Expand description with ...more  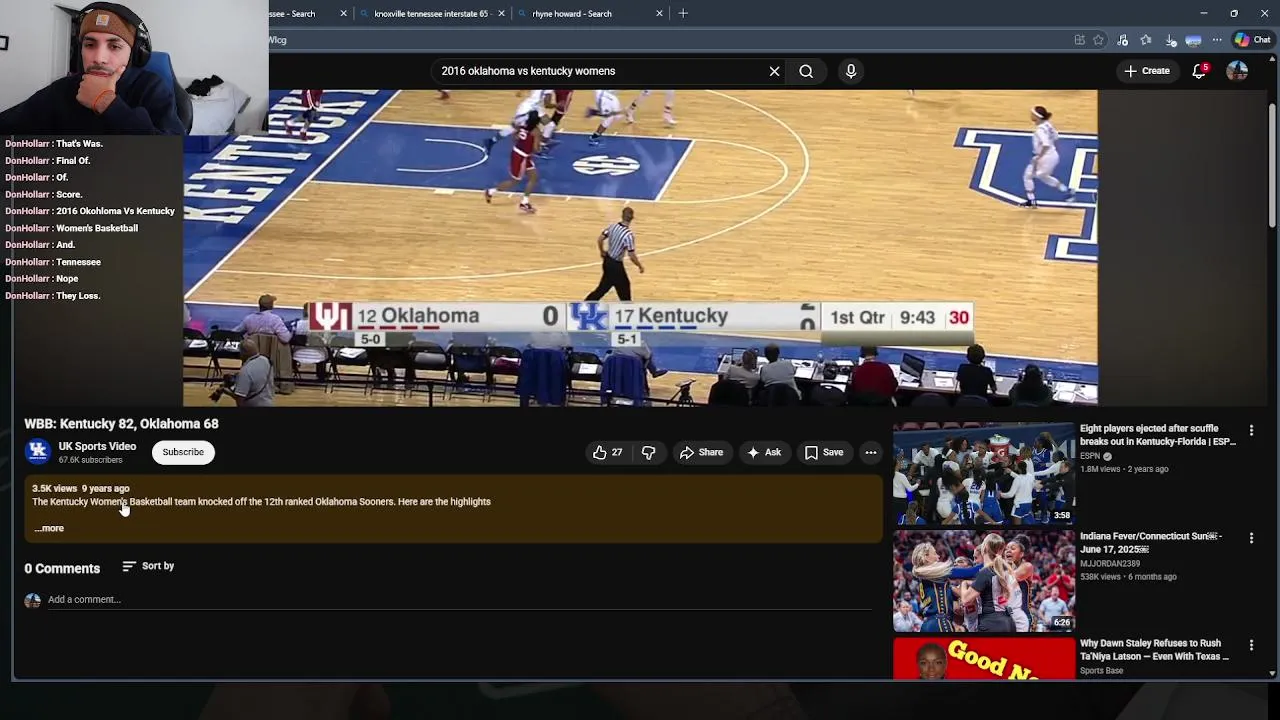click(x=49, y=528)
